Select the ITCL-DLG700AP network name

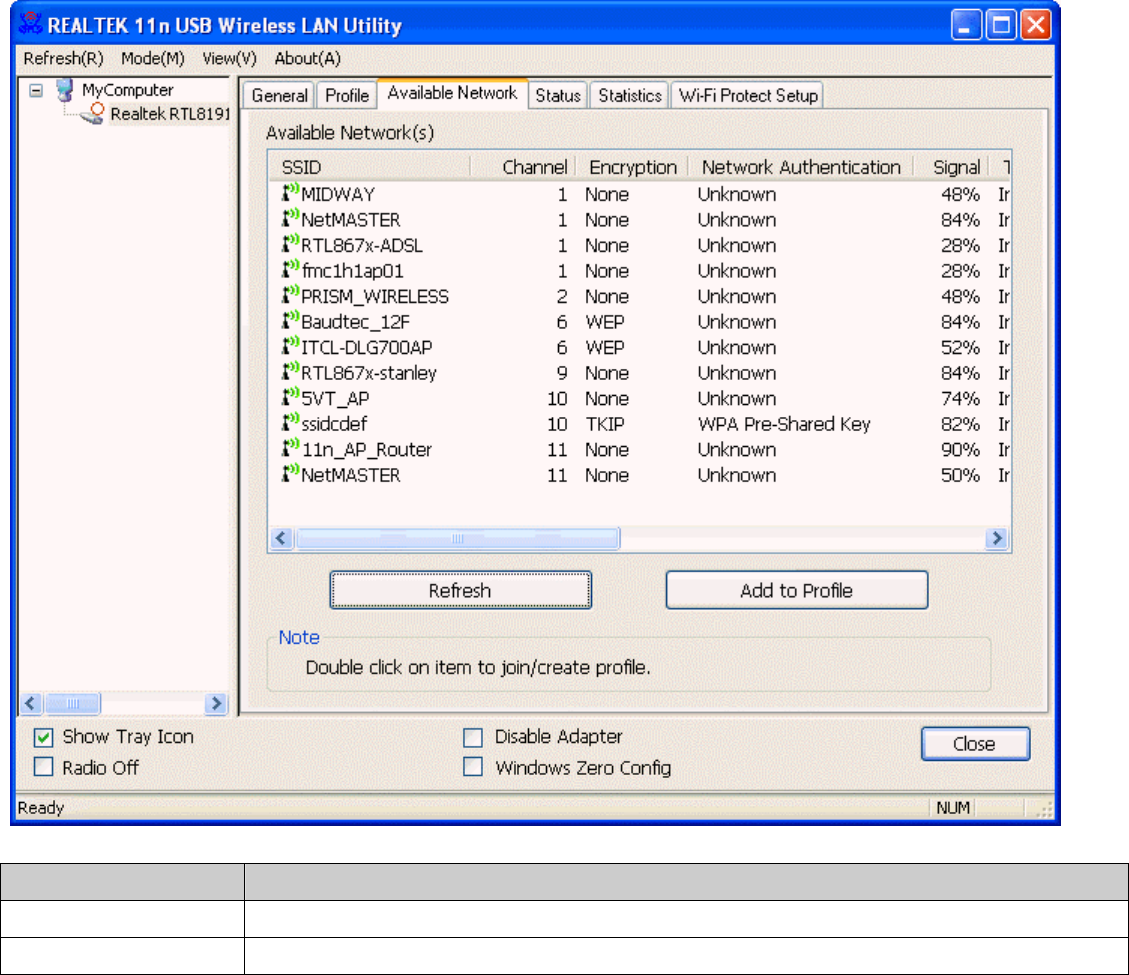[x=366, y=348]
